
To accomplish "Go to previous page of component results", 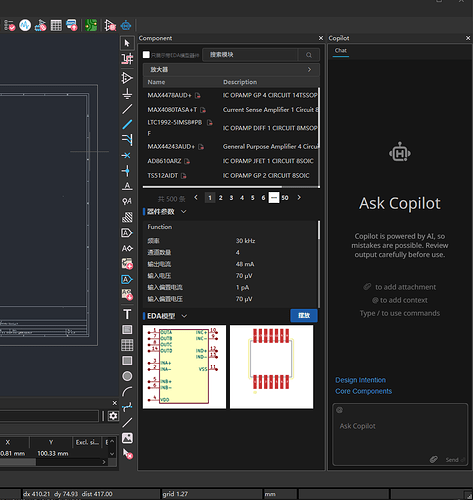I will click(196, 198).
